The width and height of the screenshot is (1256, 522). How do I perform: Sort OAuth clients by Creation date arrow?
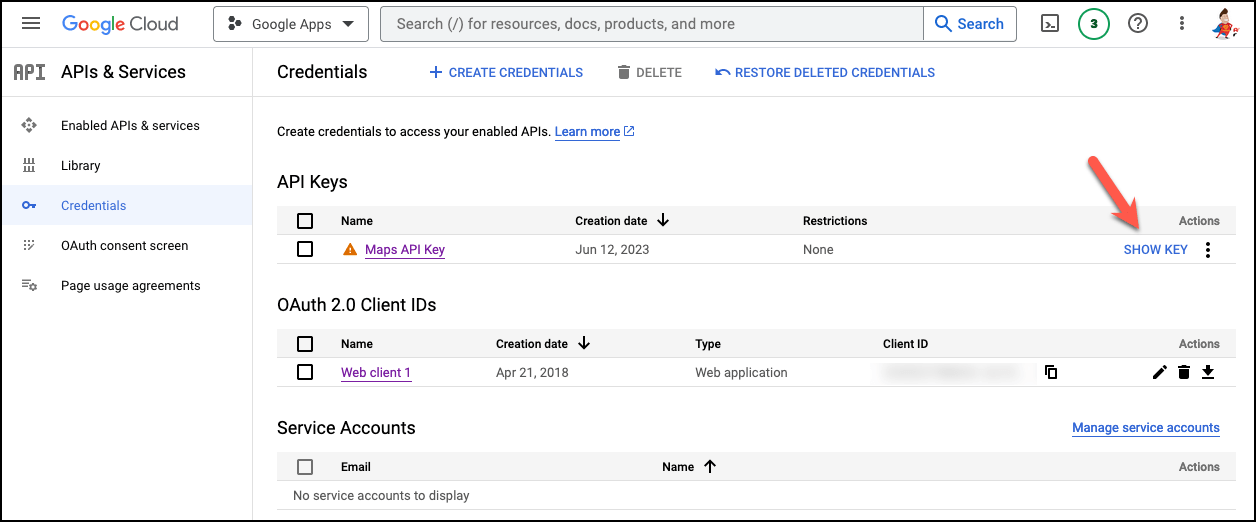pyautogui.click(x=584, y=343)
